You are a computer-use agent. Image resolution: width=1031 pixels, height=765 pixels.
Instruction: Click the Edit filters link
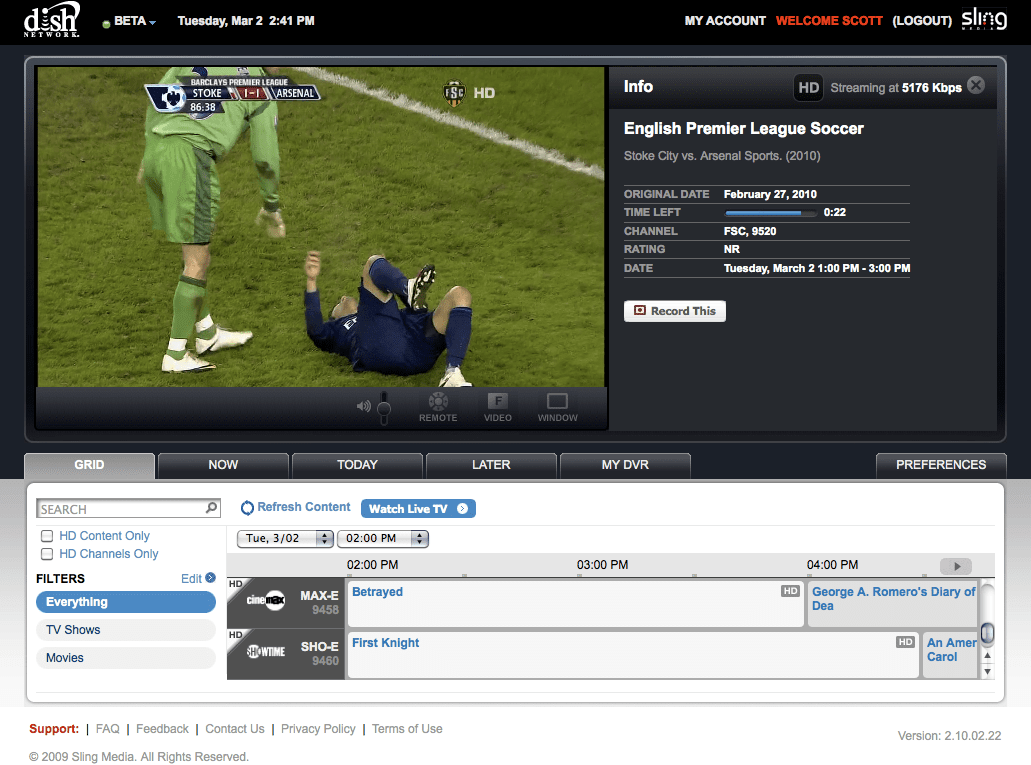pos(191,578)
